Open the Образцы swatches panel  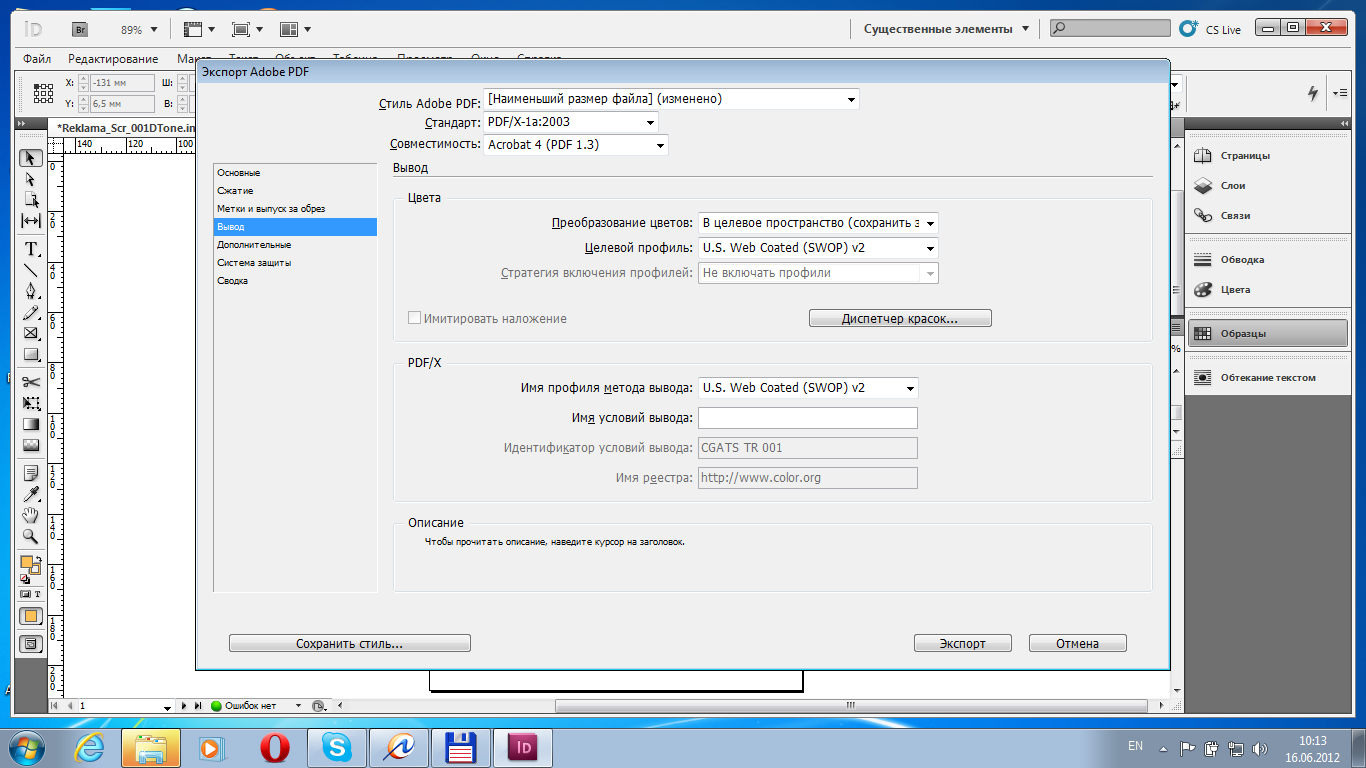[1267, 334]
